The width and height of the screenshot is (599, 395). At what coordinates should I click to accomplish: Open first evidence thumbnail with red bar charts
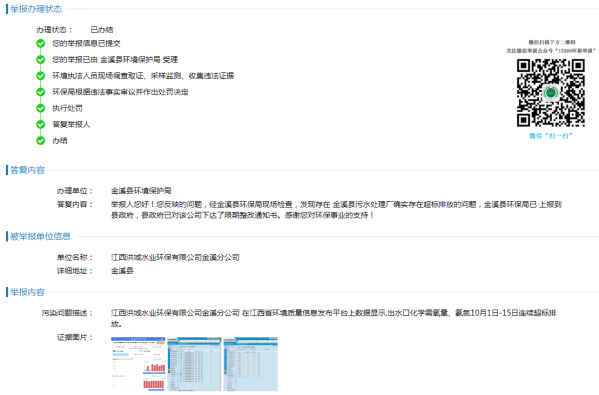pos(138,364)
